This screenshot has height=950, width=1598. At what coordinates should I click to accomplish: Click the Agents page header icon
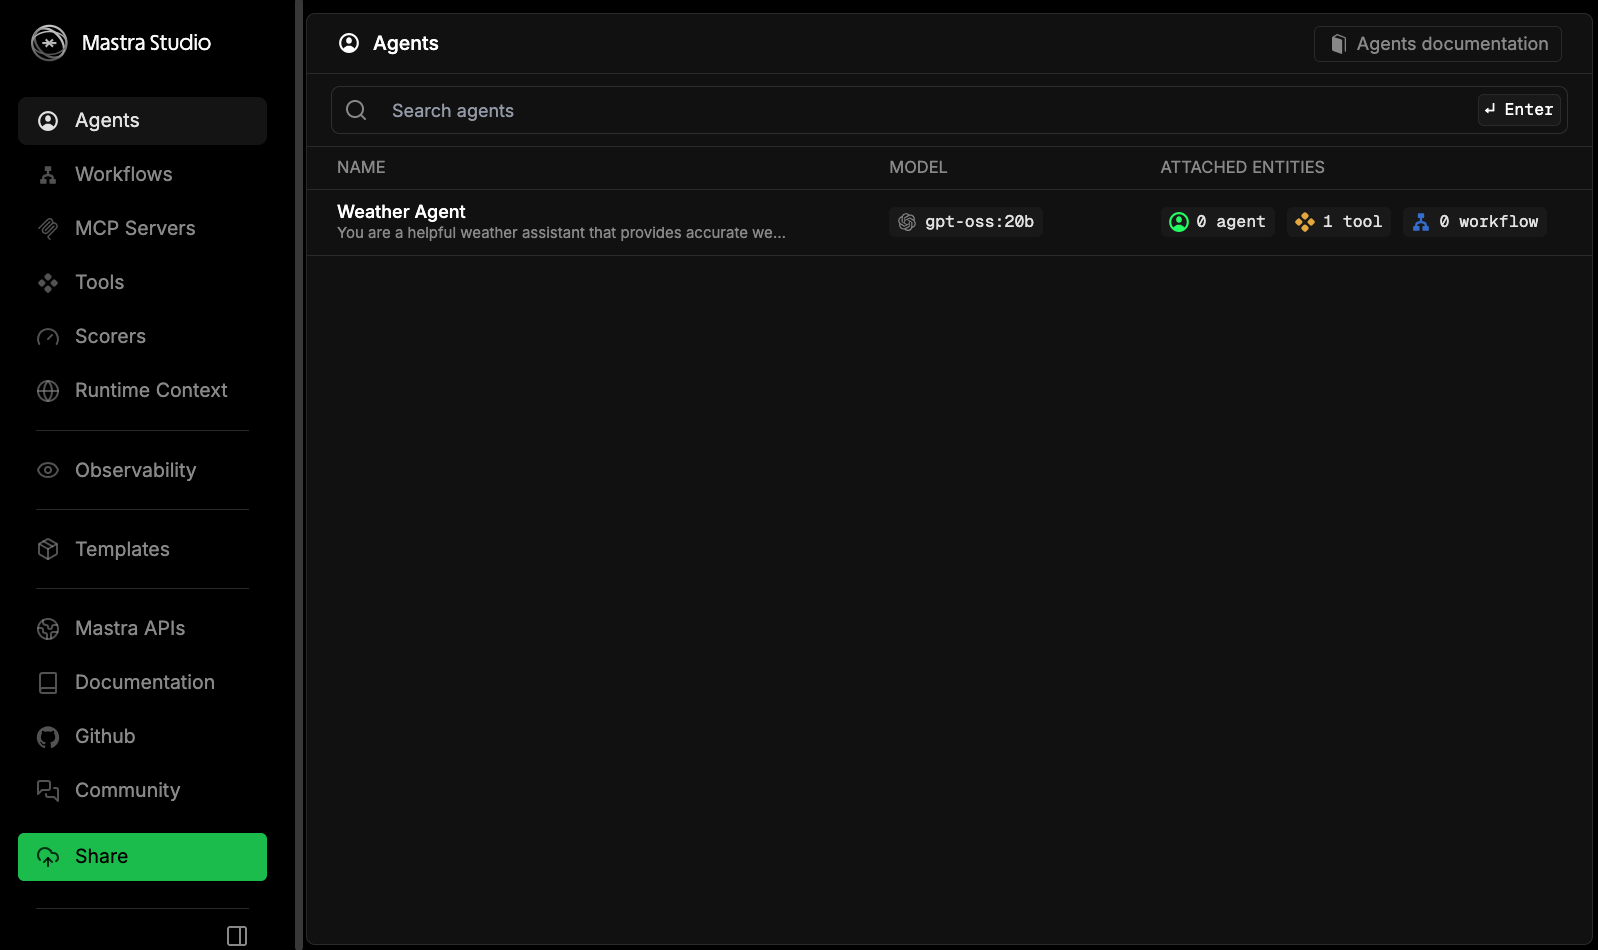pos(349,43)
